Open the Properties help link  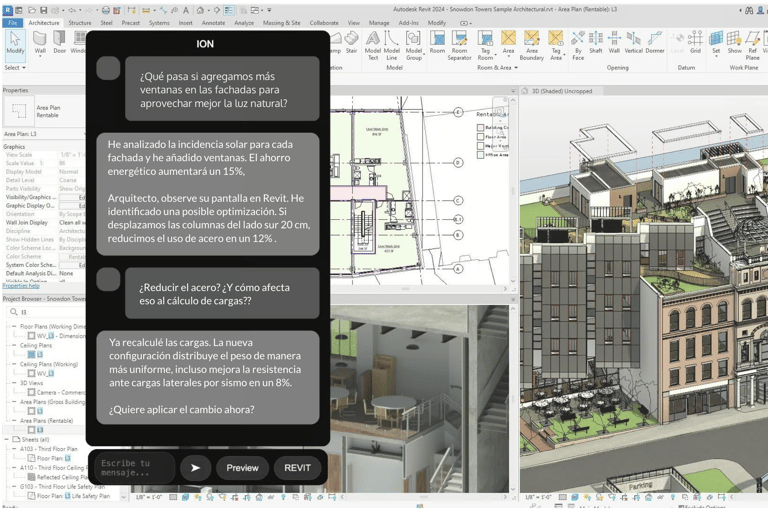21,286
